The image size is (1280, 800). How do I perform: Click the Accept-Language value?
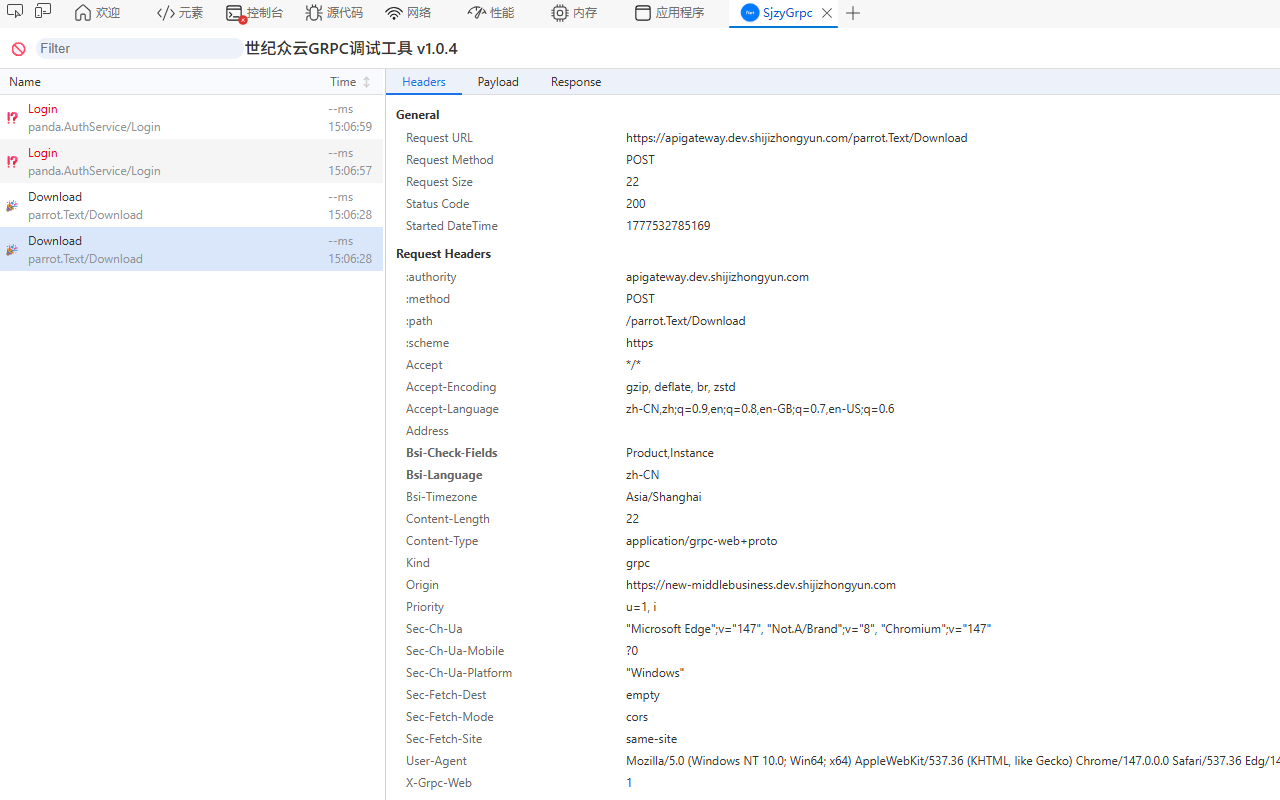point(760,409)
